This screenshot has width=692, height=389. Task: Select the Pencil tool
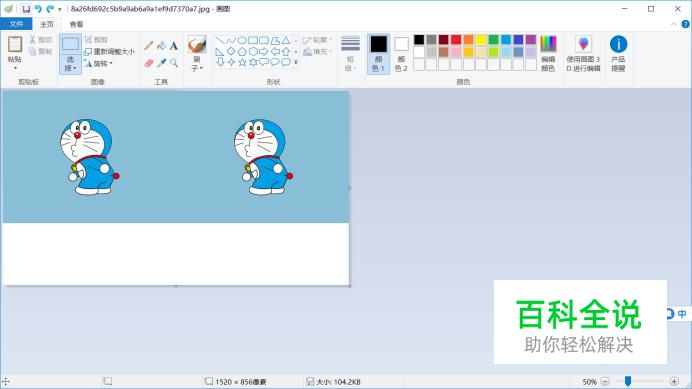[x=149, y=45]
